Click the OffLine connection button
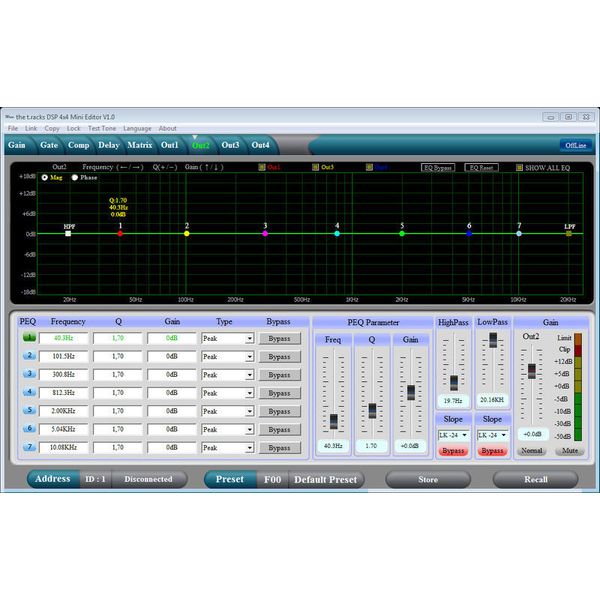The height and width of the screenshot is (600, 600). 576,145
